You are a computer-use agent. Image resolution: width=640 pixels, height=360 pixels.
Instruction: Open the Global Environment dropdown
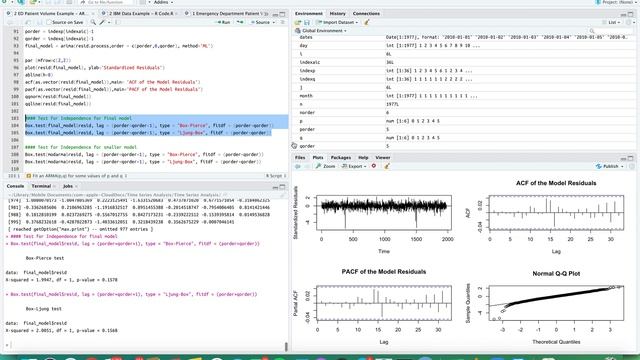[321, 31]
